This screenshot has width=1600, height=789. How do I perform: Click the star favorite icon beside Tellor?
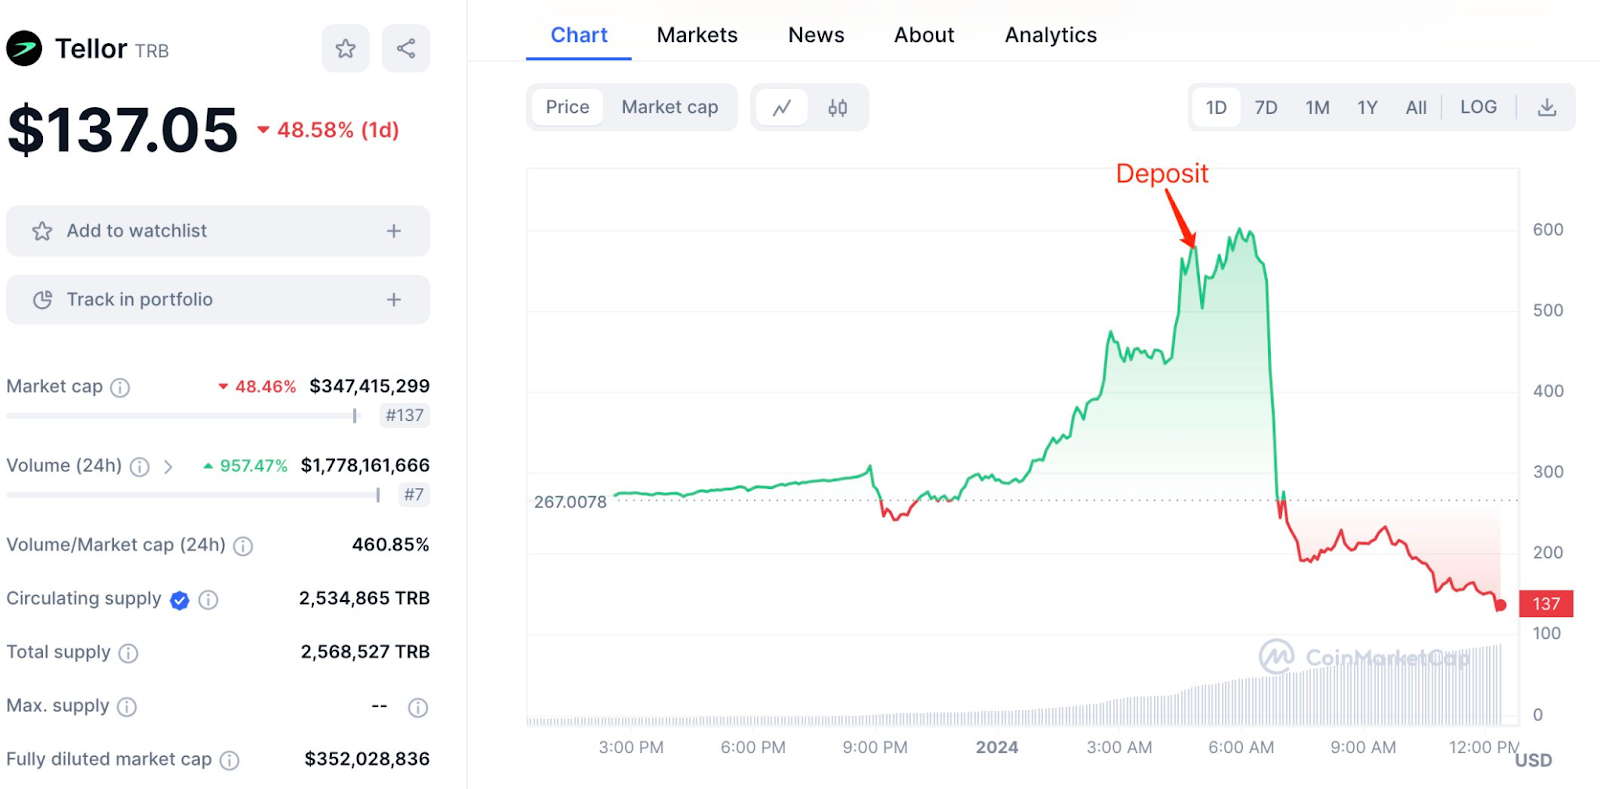(x=345, y=49)
